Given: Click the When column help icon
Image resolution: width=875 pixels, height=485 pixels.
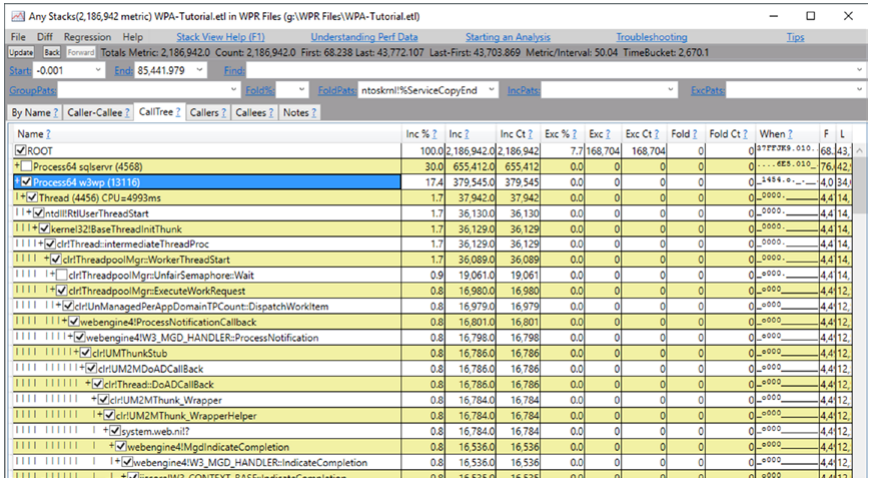Looking at the screenshot, I should pyautogui.click(x=790, y=134).
